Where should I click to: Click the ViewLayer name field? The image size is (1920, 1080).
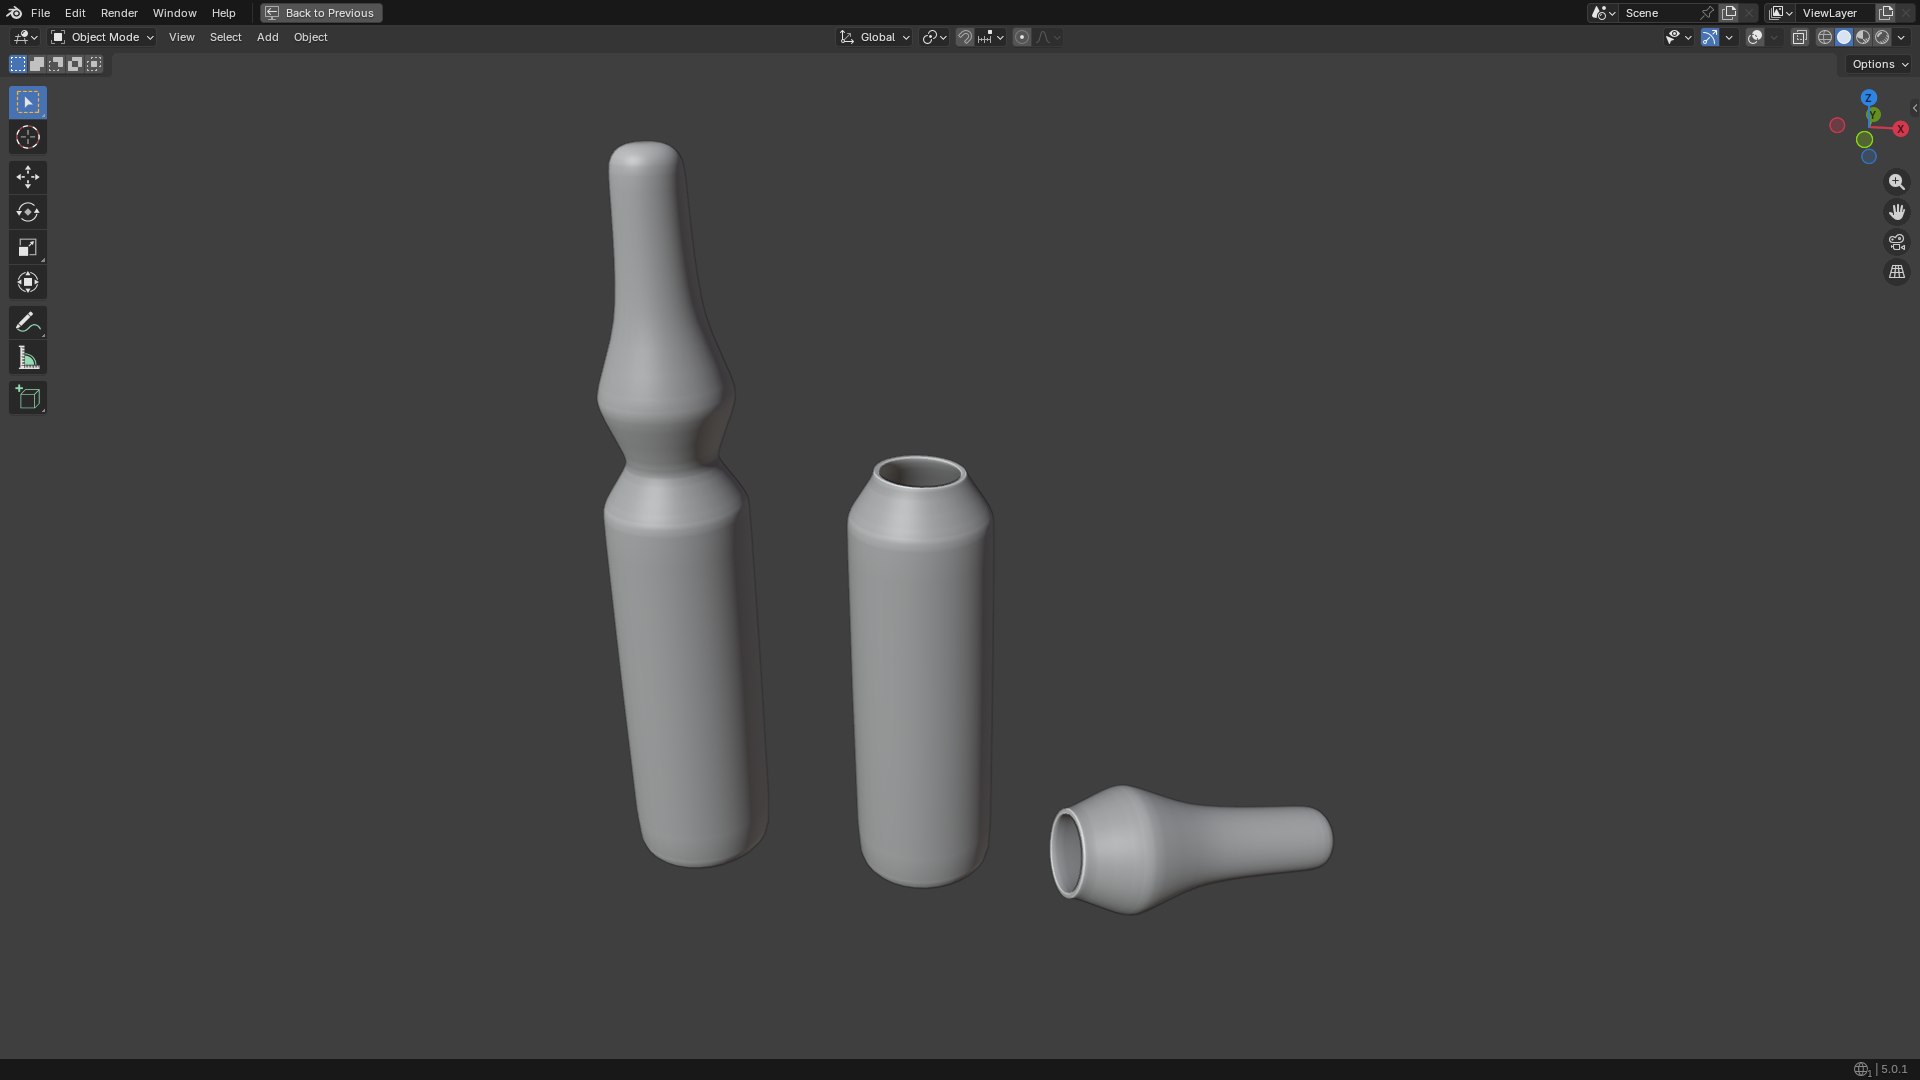coord(1836,13)
